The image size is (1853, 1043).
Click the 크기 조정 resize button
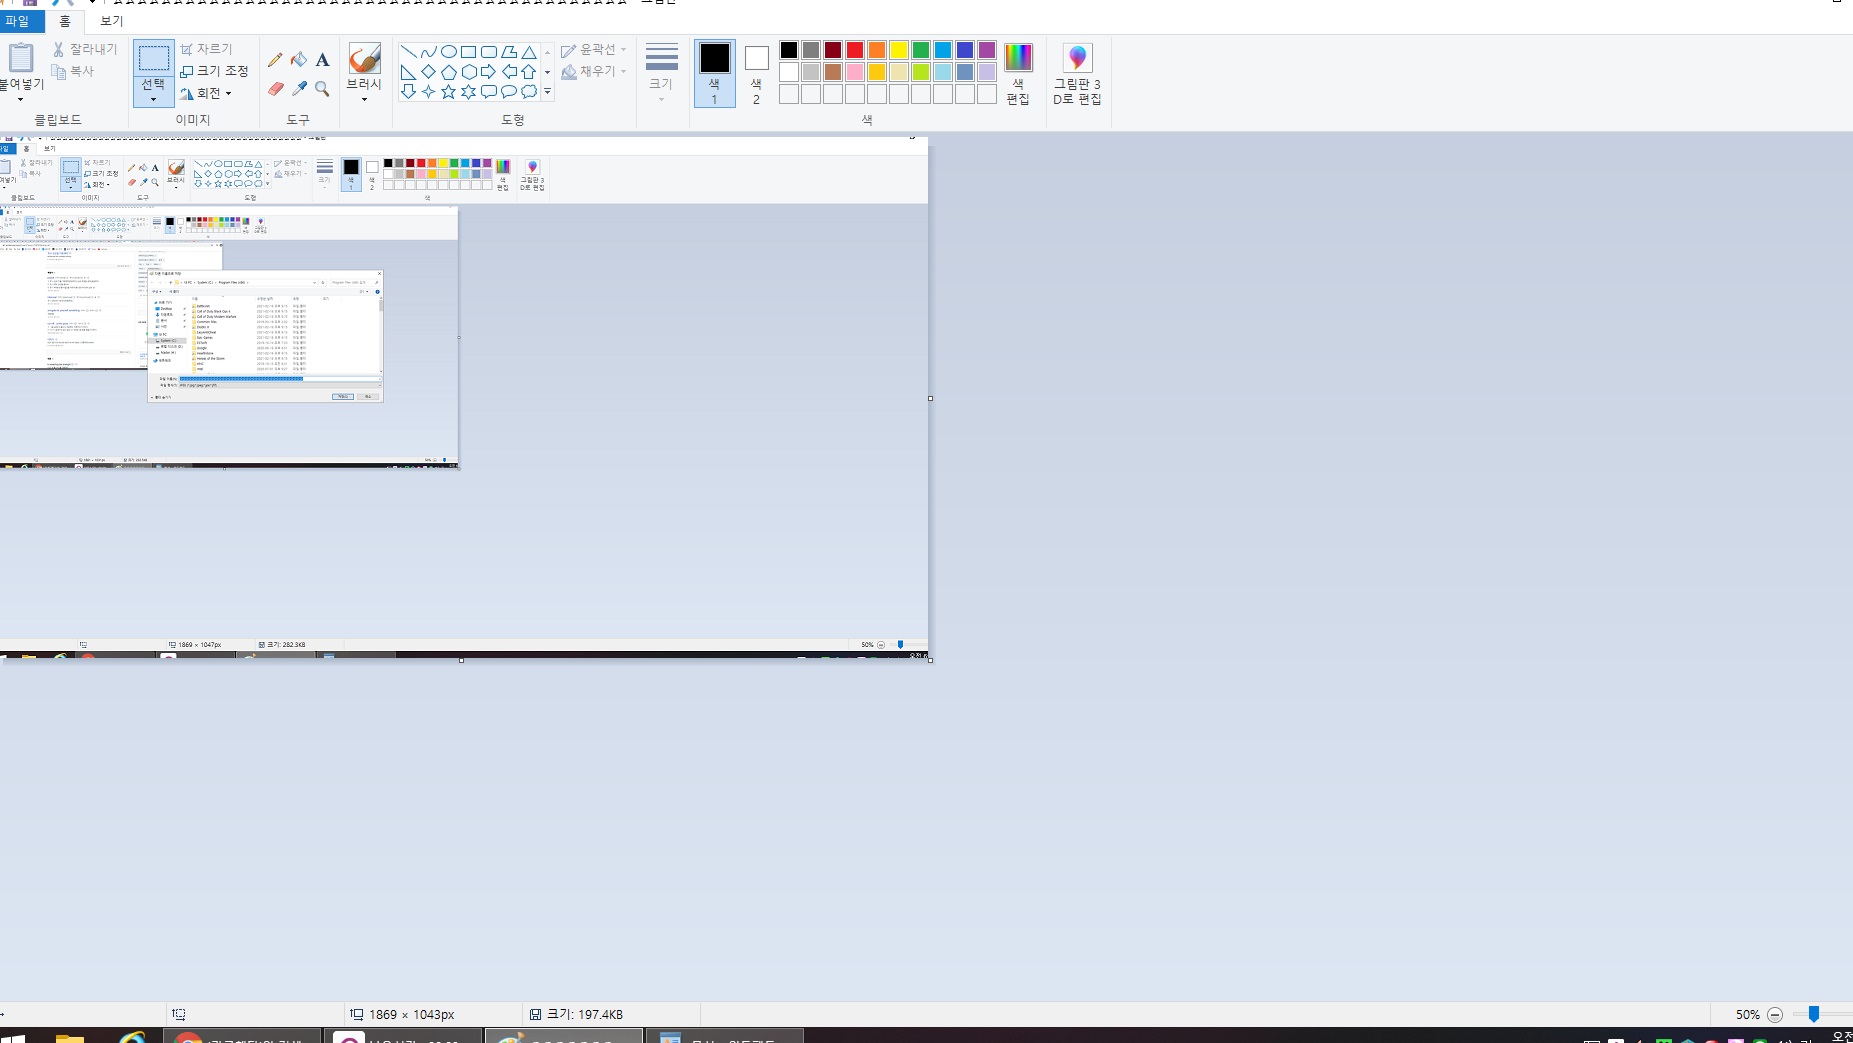pyautogui.click(x=214, y=71)
